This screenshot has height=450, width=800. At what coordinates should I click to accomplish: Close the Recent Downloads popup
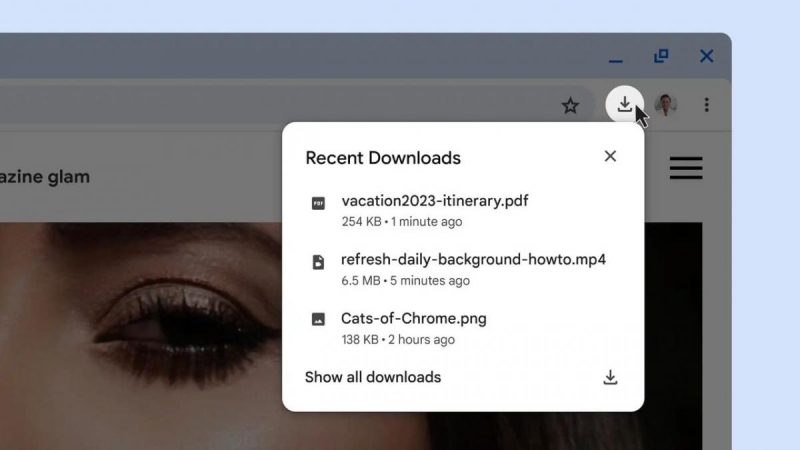coord(610,156)
